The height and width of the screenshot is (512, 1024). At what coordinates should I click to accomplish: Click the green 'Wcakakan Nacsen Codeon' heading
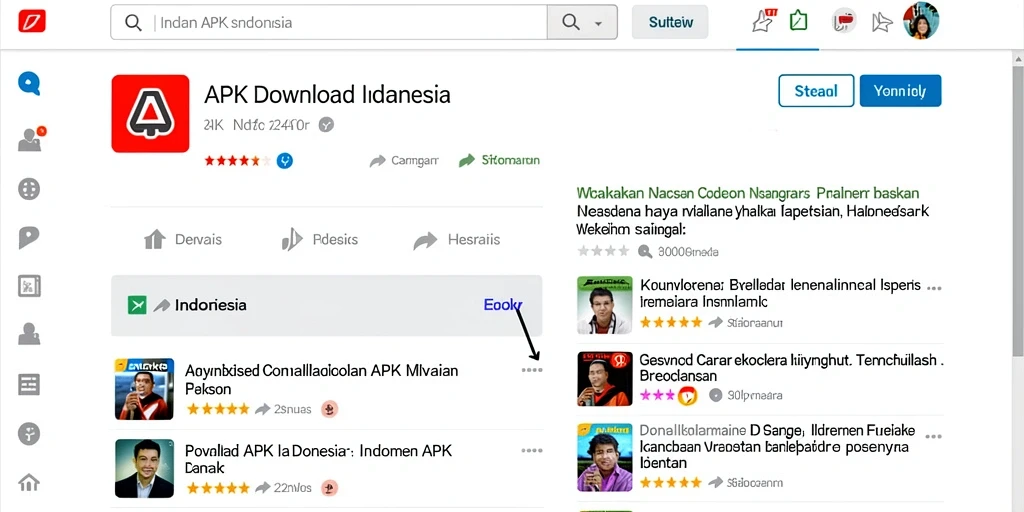pyautogui.click(x=748, y=193)
